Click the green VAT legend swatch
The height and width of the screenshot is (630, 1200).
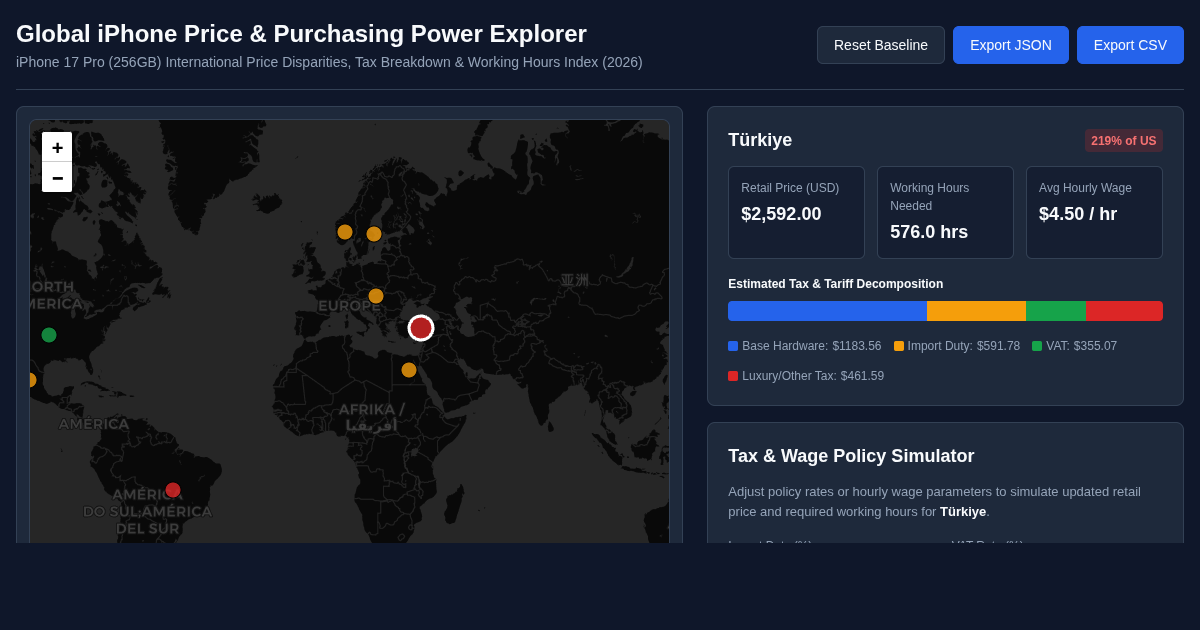pyautogui.click(x=1037, y=346)
